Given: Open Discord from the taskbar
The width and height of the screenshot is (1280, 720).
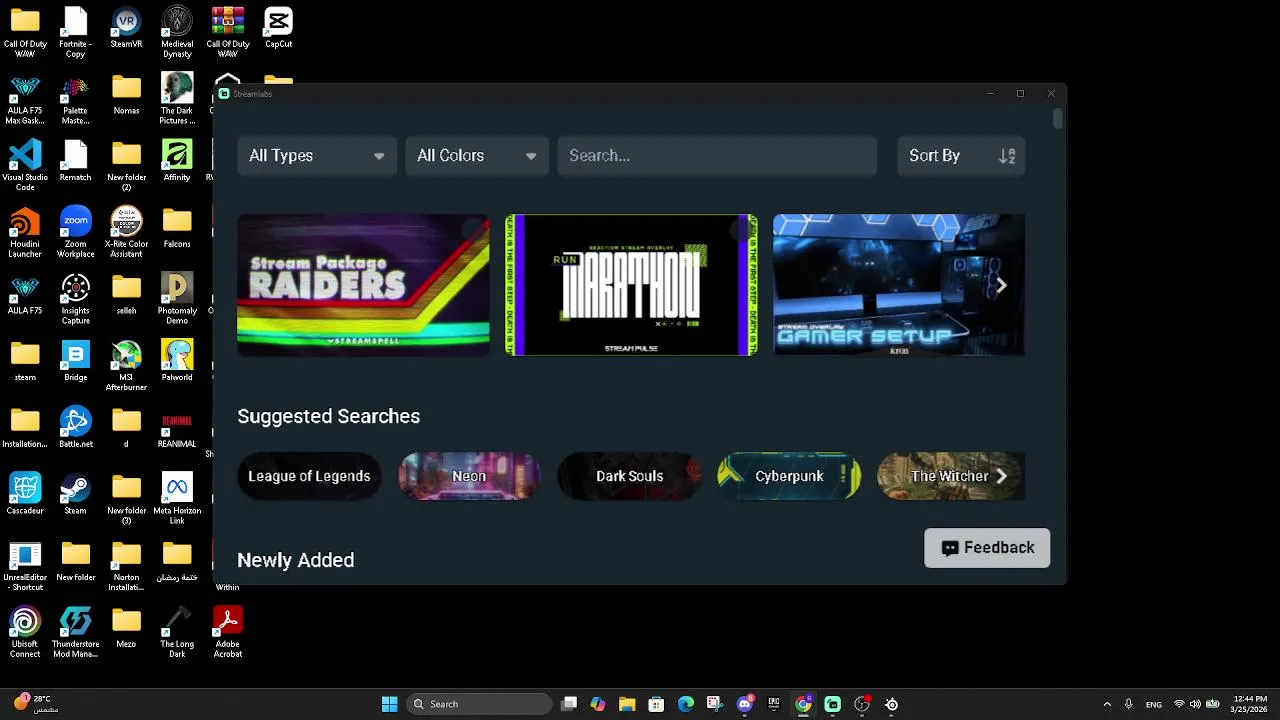Looking at the screenshot, I should pyautogui.click(x=745, y=704).
